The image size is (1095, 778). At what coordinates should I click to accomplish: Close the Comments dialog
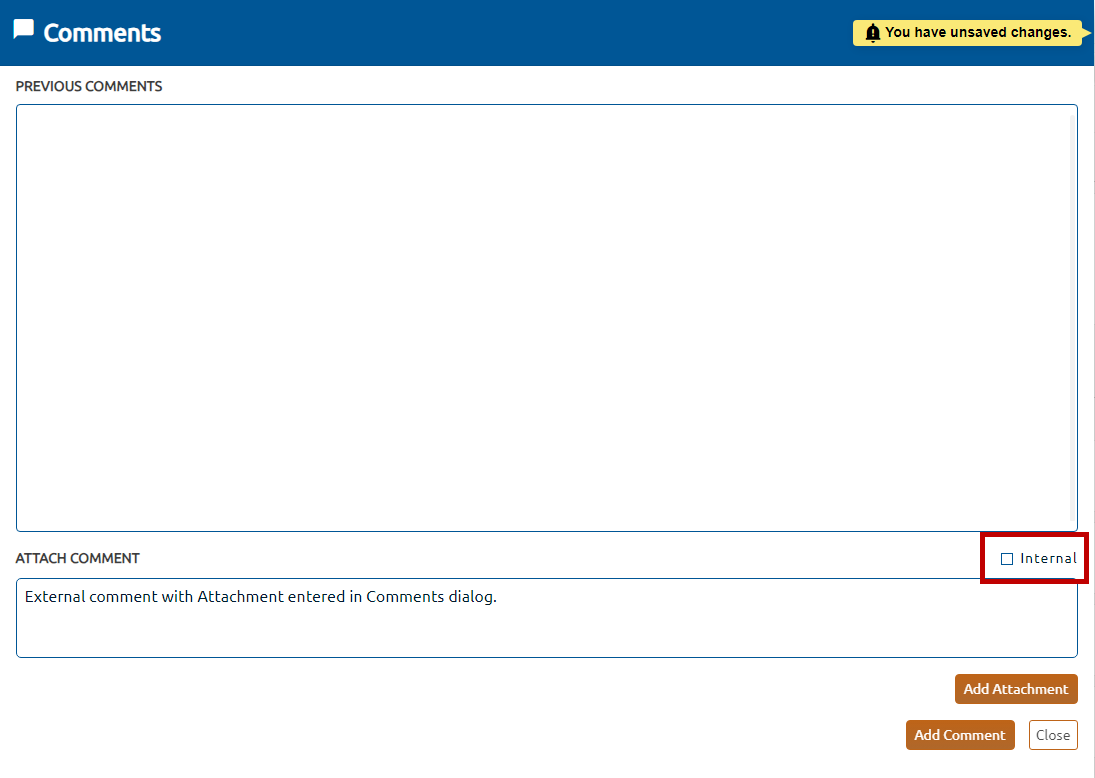tap(1053, 735)
